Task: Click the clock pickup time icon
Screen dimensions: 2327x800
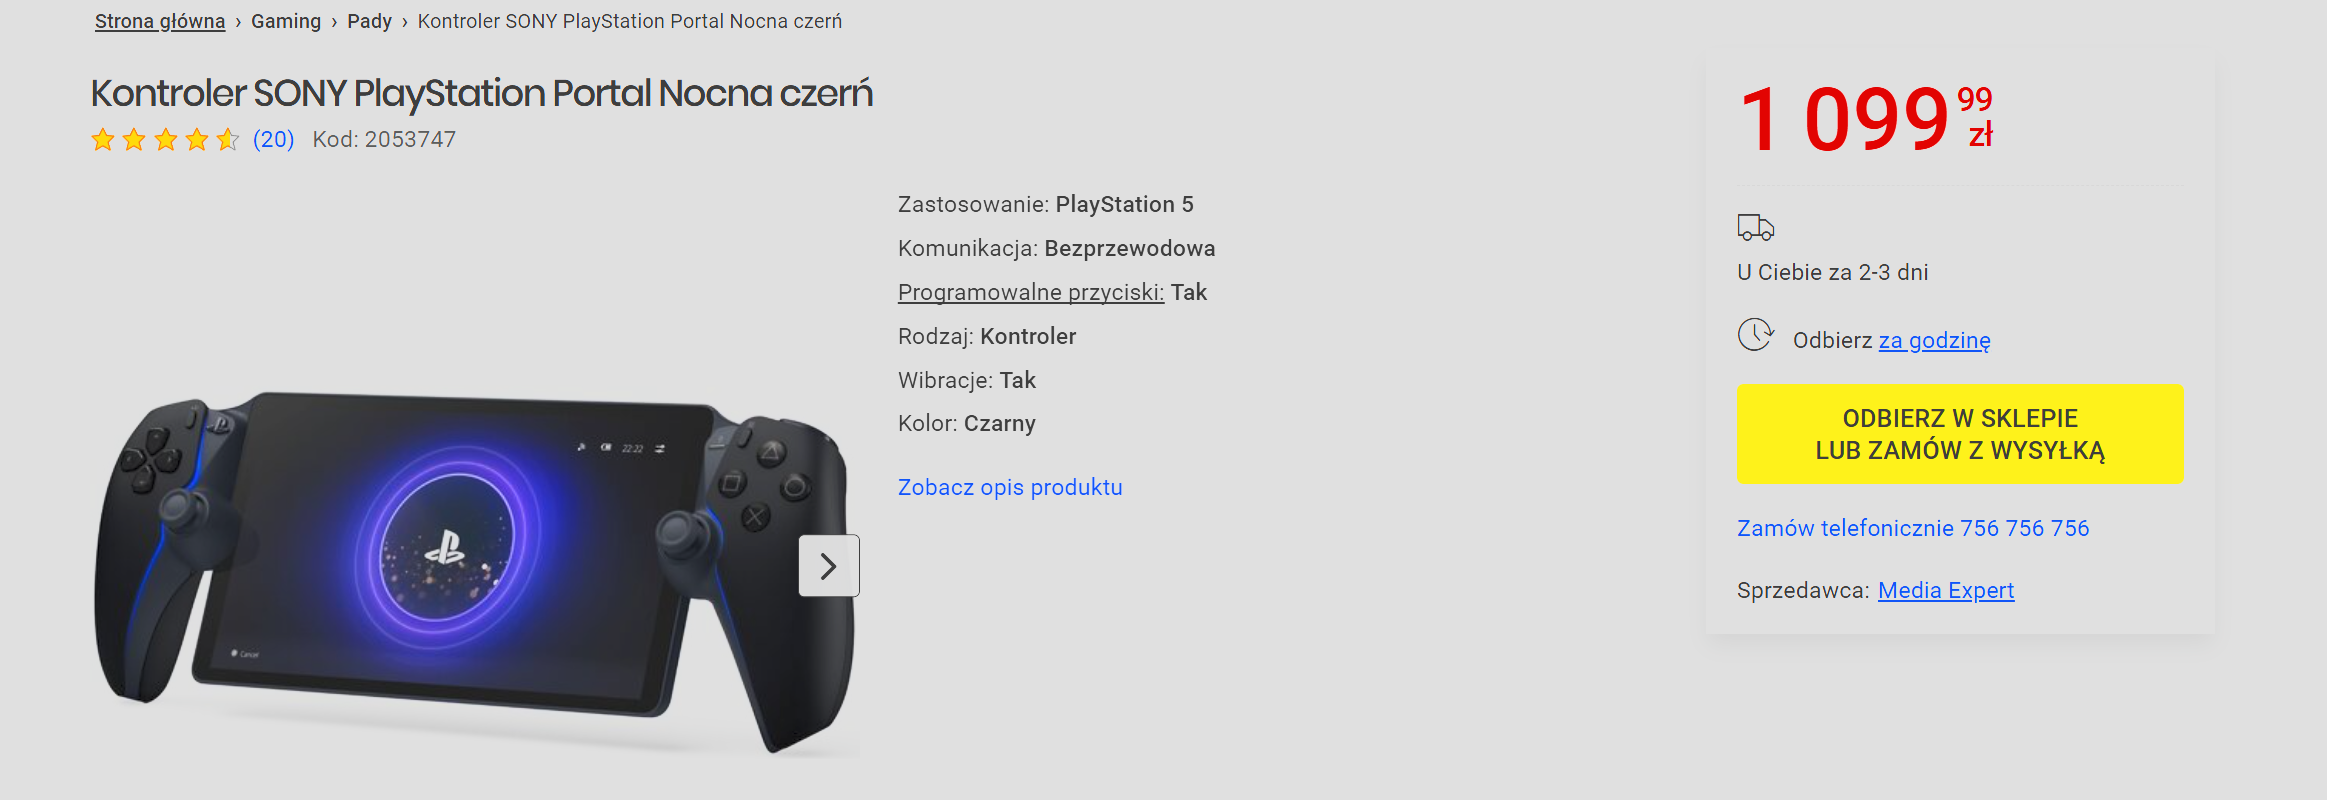Action: (x=1755, y=335)
